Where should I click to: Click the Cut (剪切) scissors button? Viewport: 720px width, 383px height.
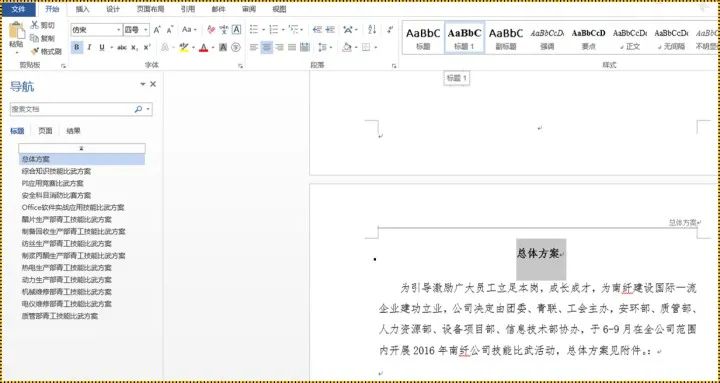[x=43, y=25]
